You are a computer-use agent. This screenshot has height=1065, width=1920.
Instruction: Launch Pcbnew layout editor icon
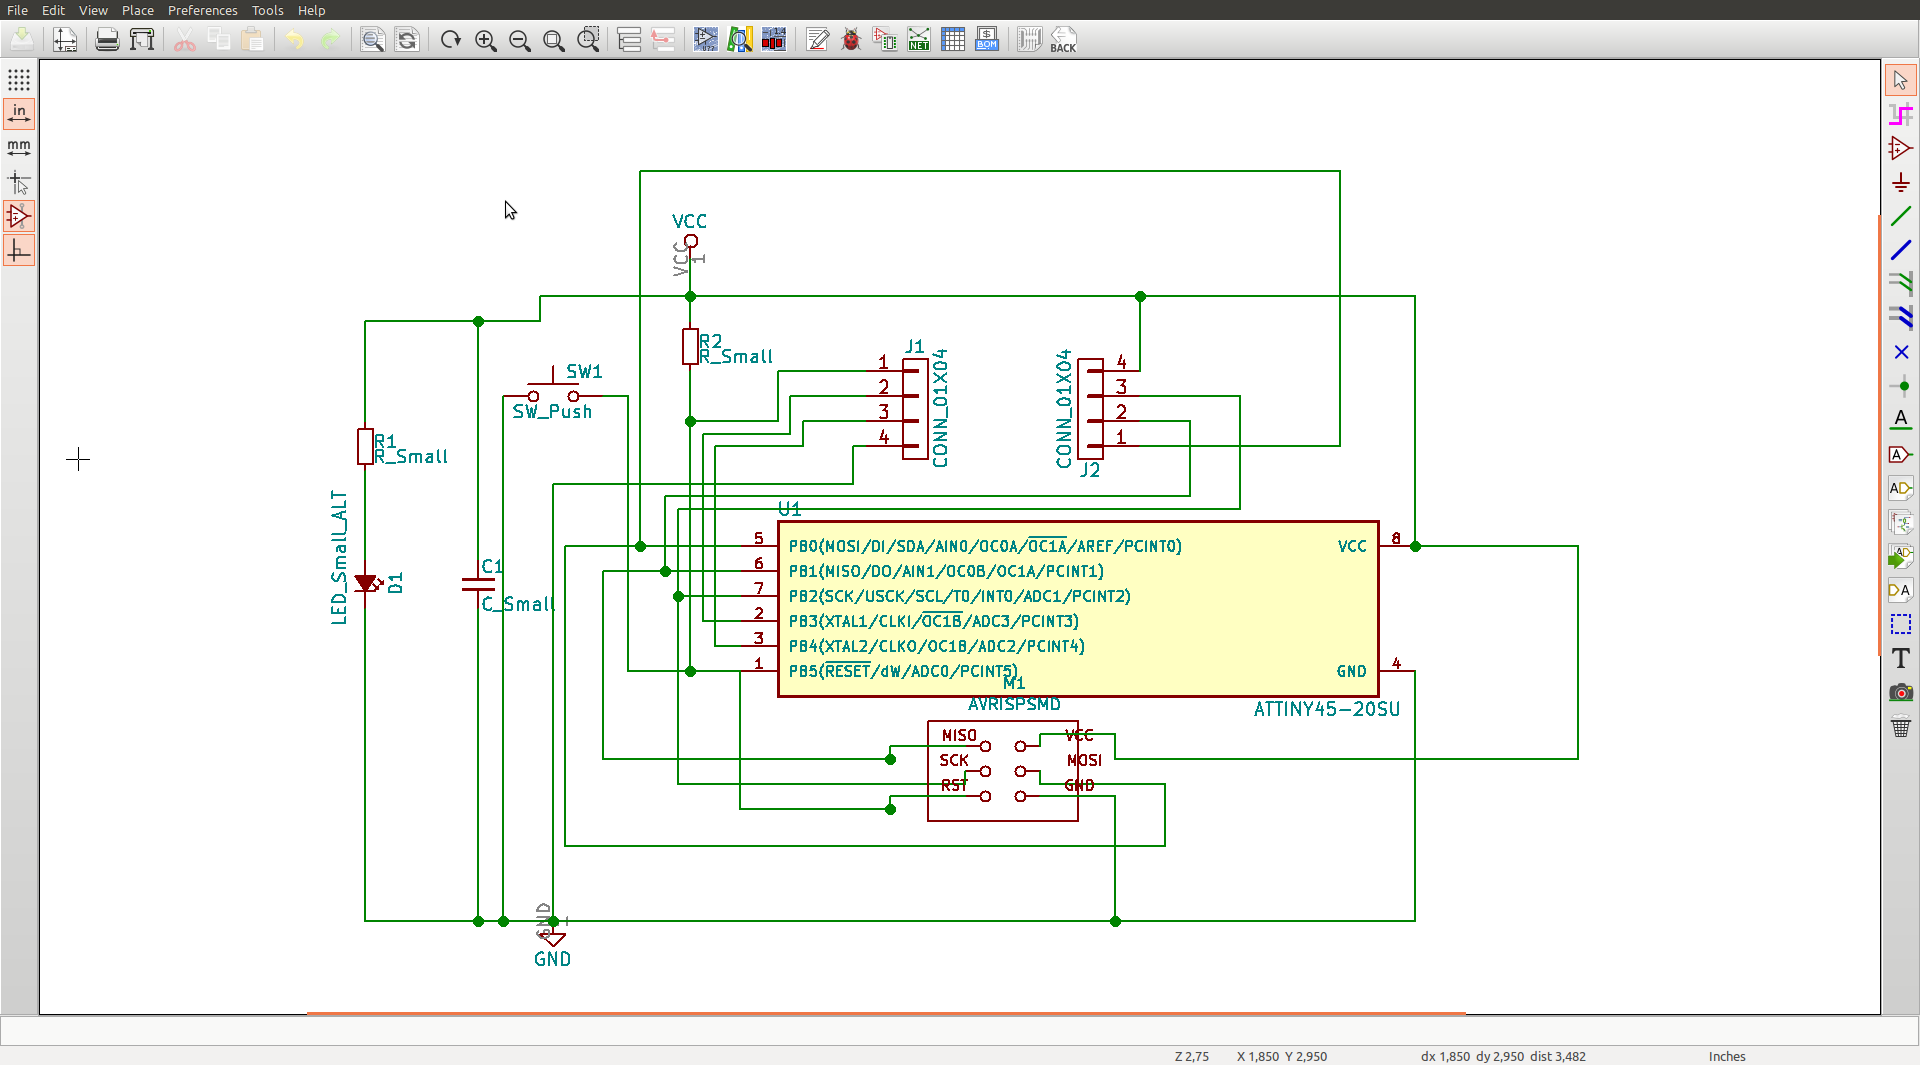click(1030, 40)
